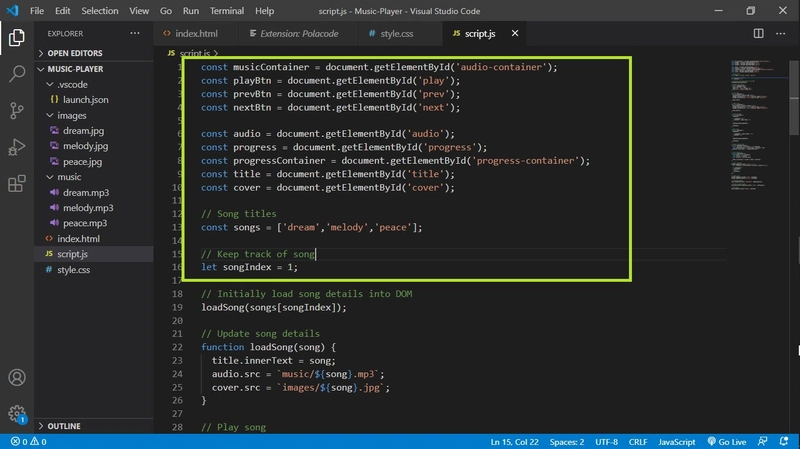This screenshot has height=449, width=800.
Task: Expand the OUTLINE section
Action: click(63, 426)
